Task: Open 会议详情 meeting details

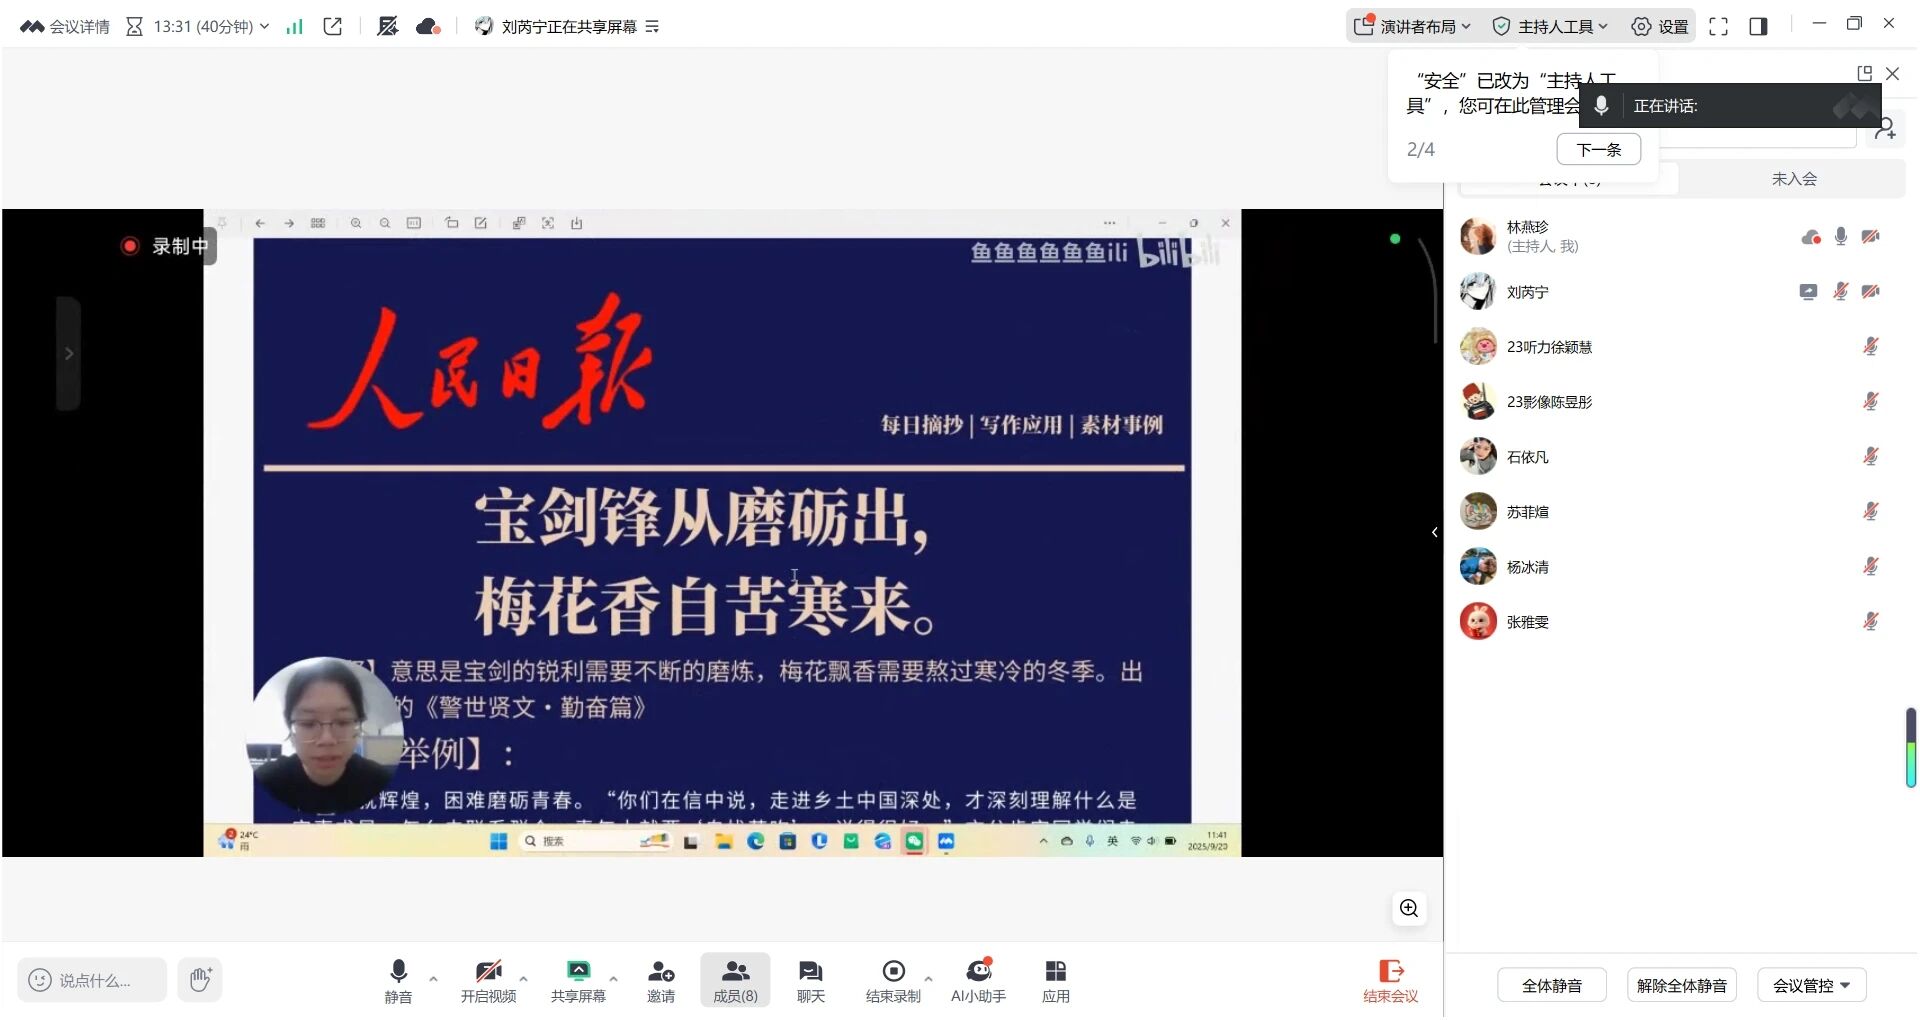Action: (x=66, y=27)
